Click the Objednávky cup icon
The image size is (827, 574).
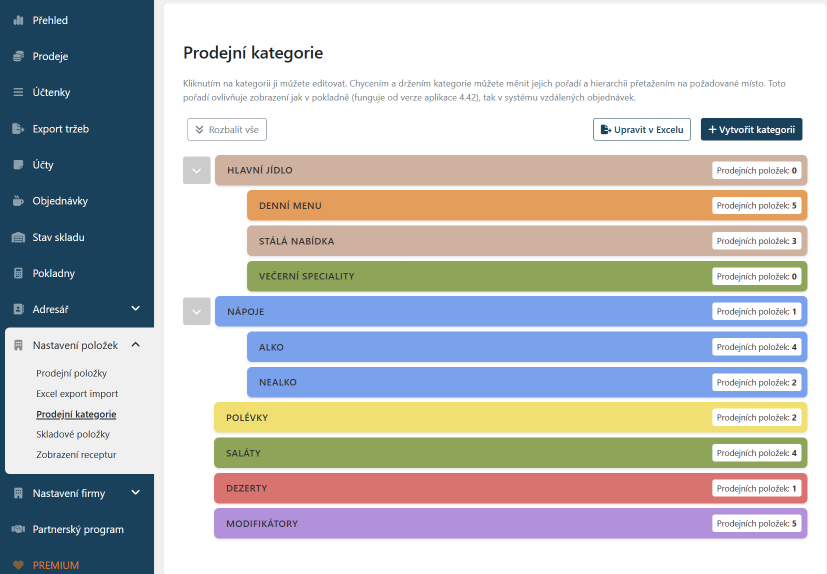click(x=18, y=201)
